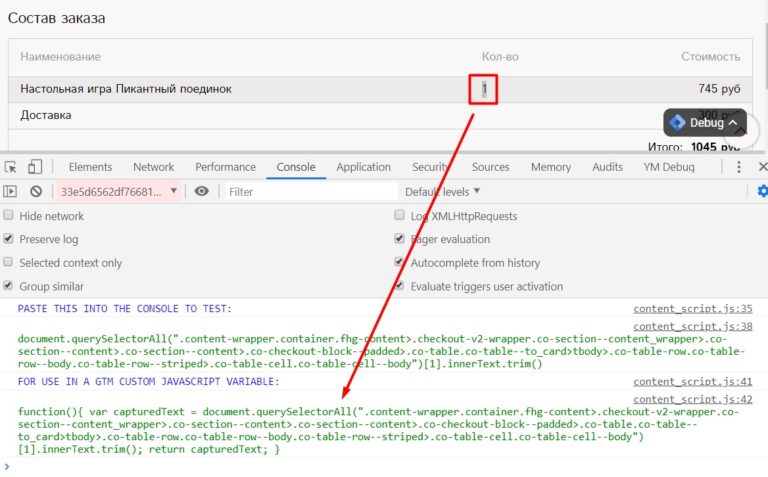
Task: Open console settings gear icon
Action: coord(762,191)
